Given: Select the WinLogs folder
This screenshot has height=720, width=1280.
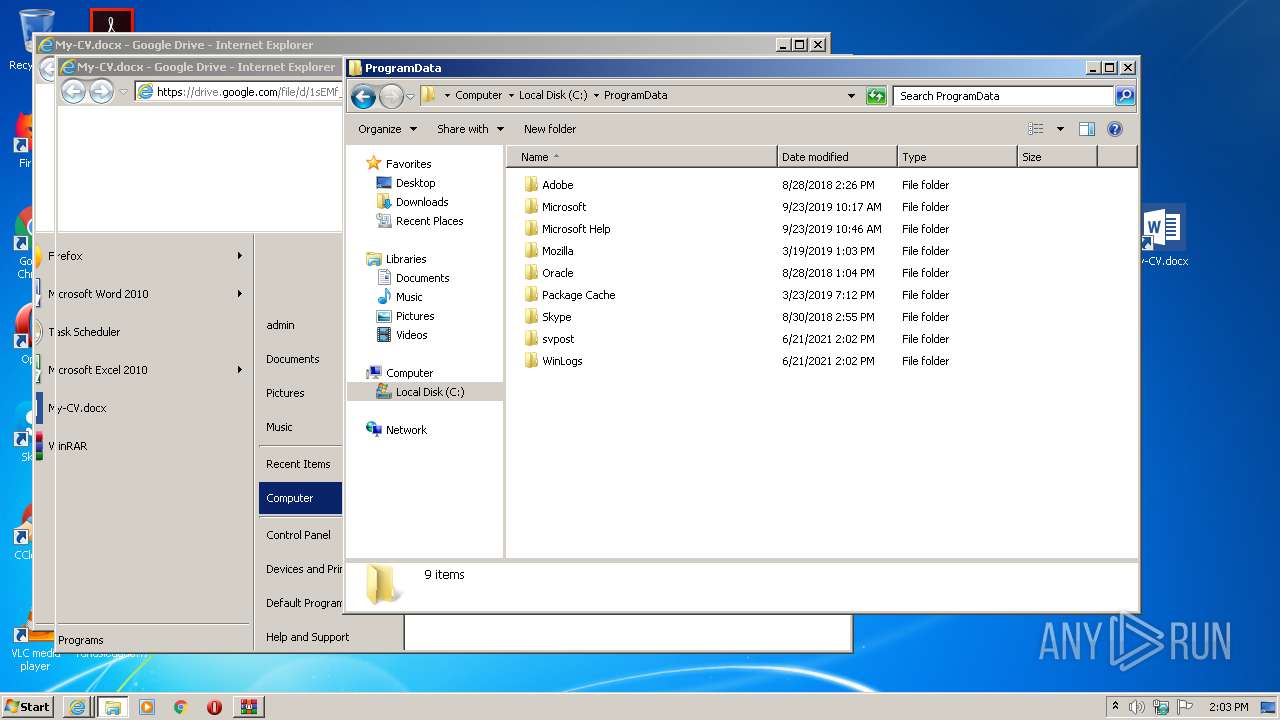Looking at the screenshot, I should (552, 361).
